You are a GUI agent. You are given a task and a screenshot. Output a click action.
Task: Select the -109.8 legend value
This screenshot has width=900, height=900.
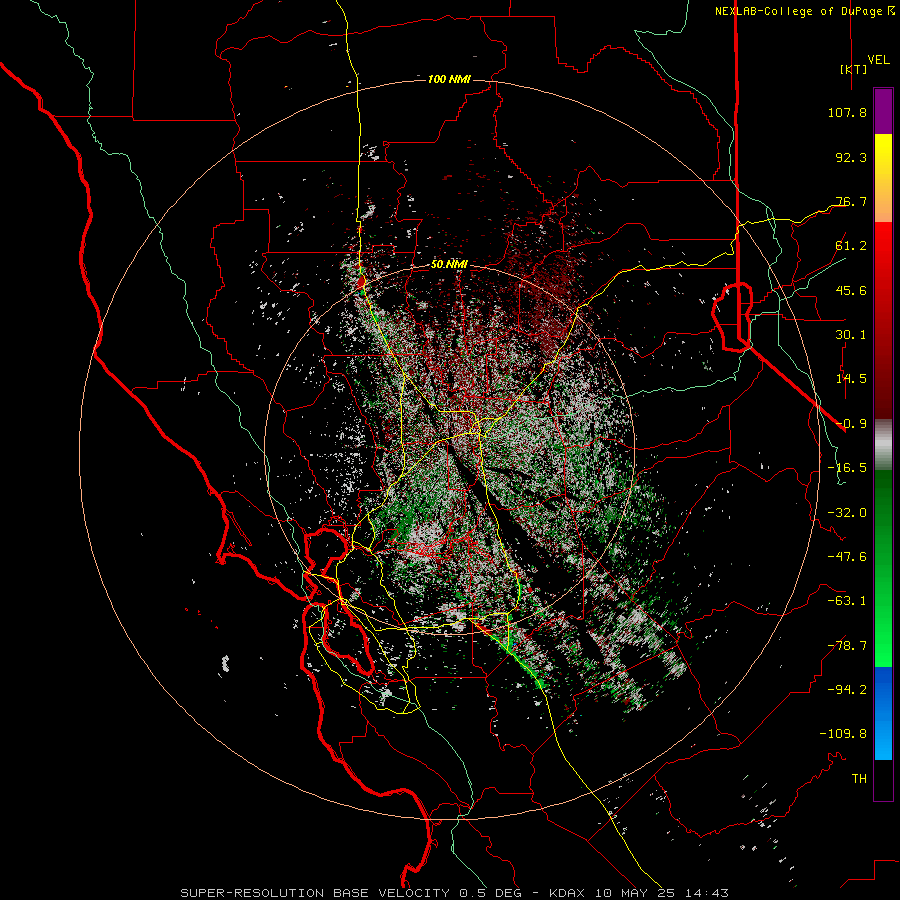coord(843,734)
